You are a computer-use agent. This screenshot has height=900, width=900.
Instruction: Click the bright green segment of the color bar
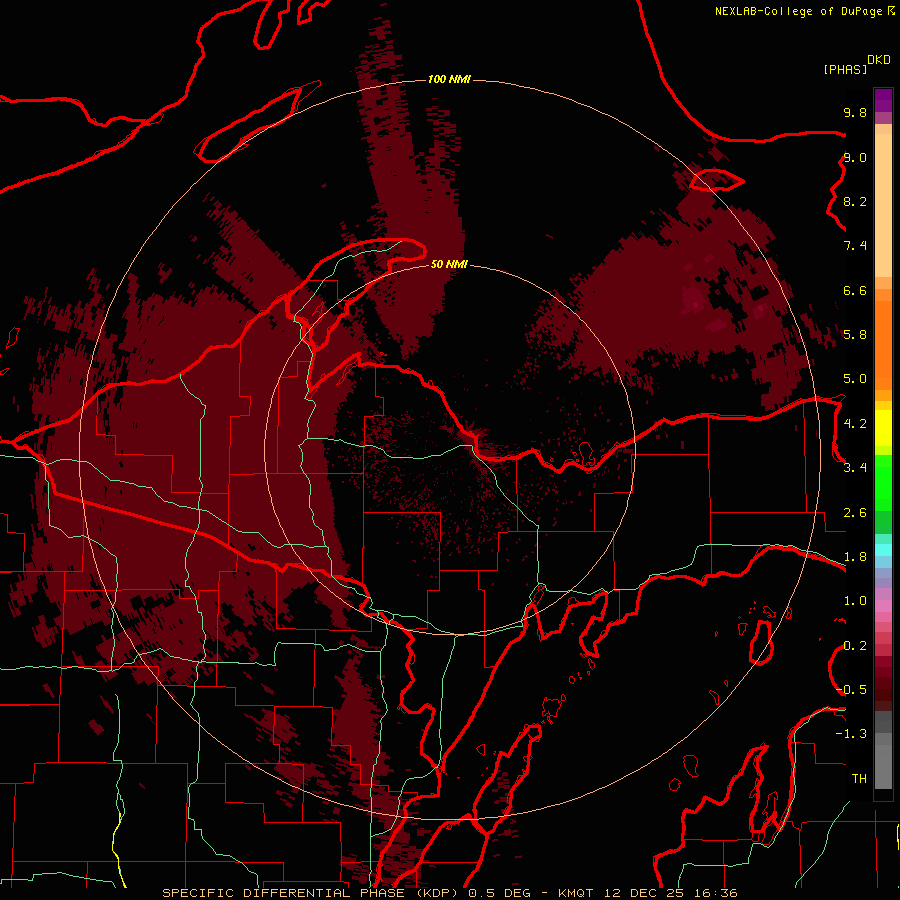883,482
